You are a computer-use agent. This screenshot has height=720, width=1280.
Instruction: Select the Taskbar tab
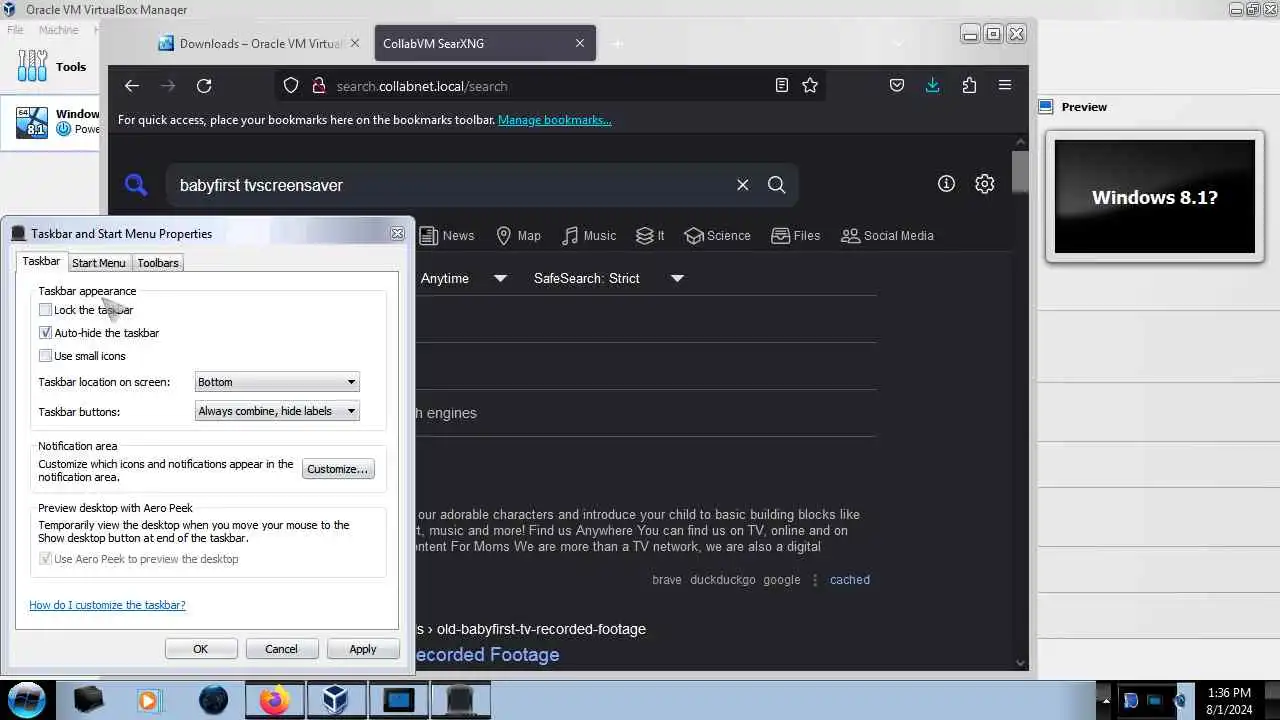point(41,261)
